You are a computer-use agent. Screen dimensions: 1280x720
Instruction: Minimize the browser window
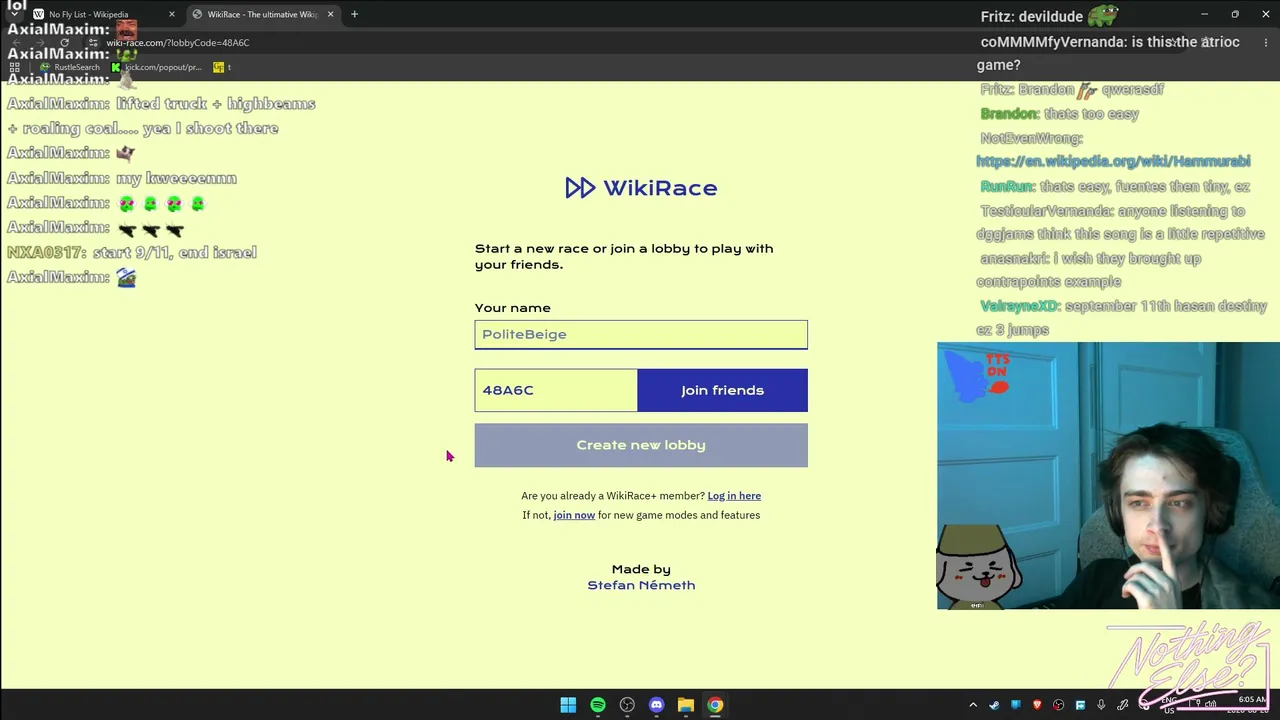(1204, 14)
